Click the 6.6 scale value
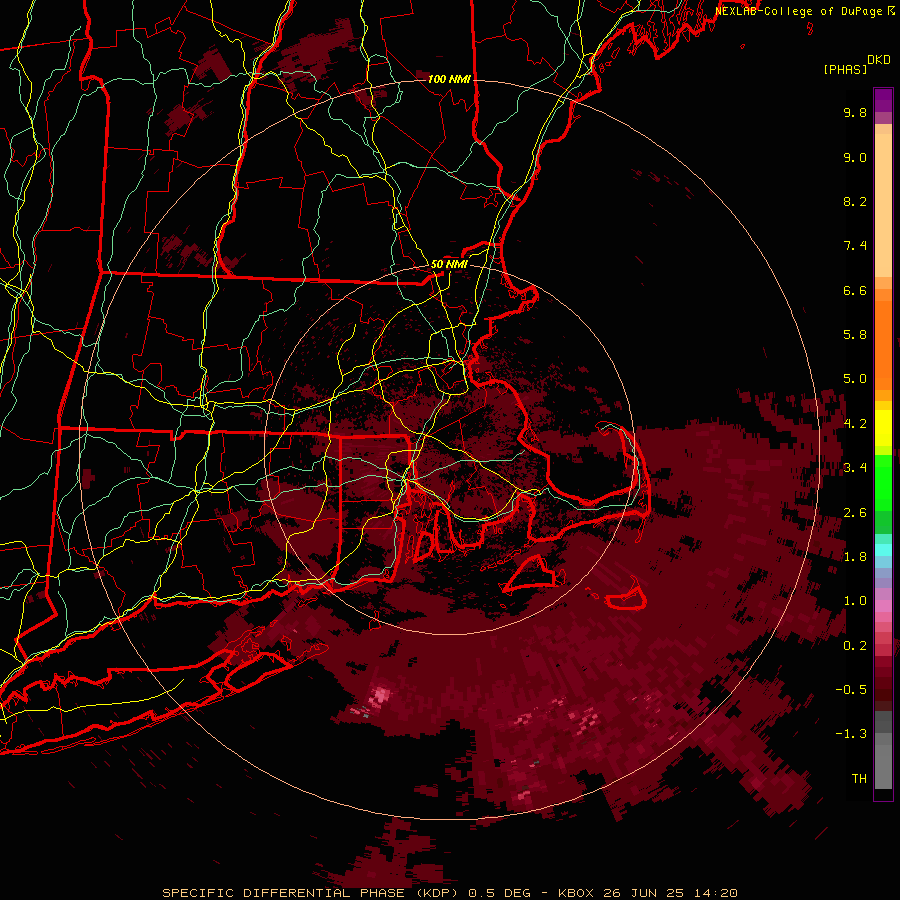 coord(855,290)
